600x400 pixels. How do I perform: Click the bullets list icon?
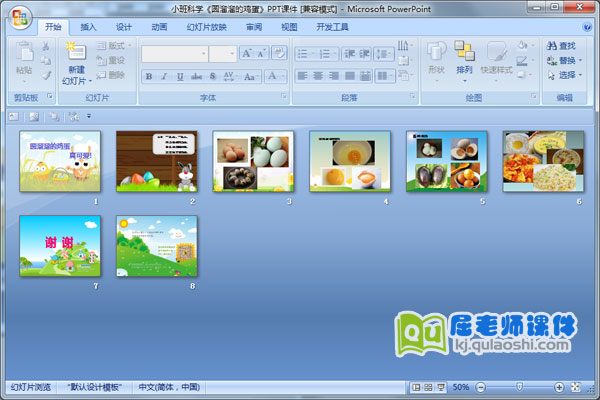tap(305, 54)
